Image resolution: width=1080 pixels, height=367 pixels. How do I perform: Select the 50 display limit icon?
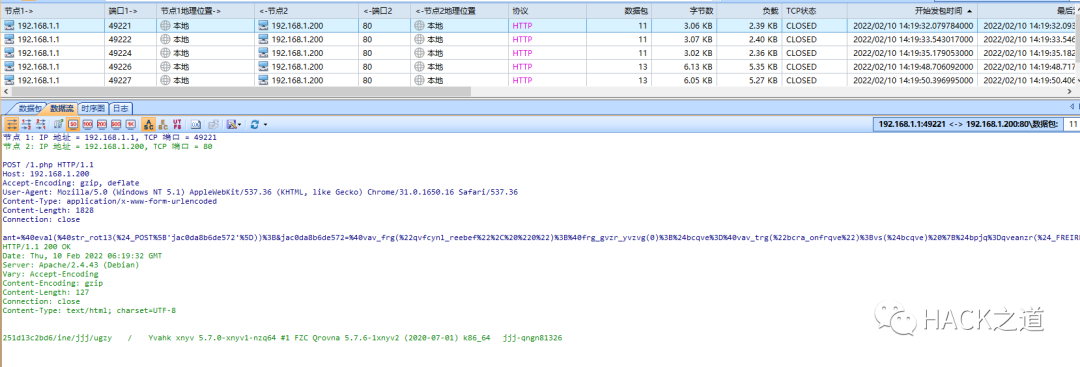72,124
